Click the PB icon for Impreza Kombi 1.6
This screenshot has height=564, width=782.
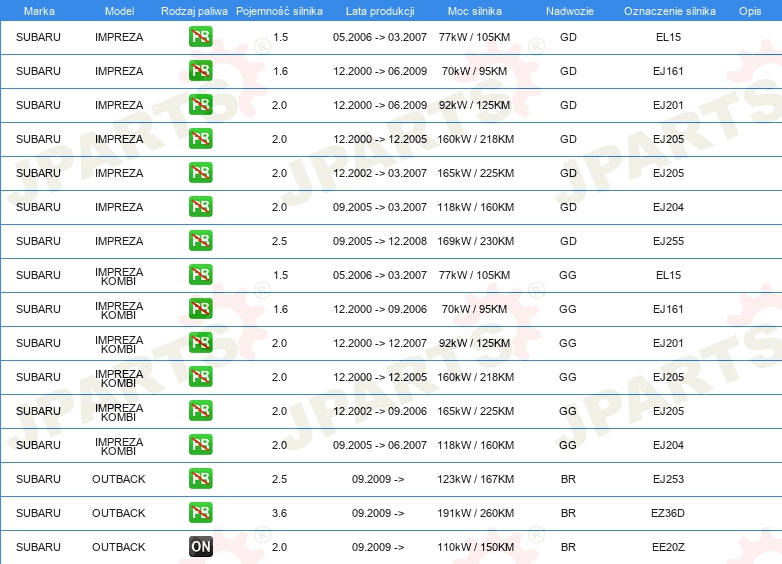pos(200,309)
